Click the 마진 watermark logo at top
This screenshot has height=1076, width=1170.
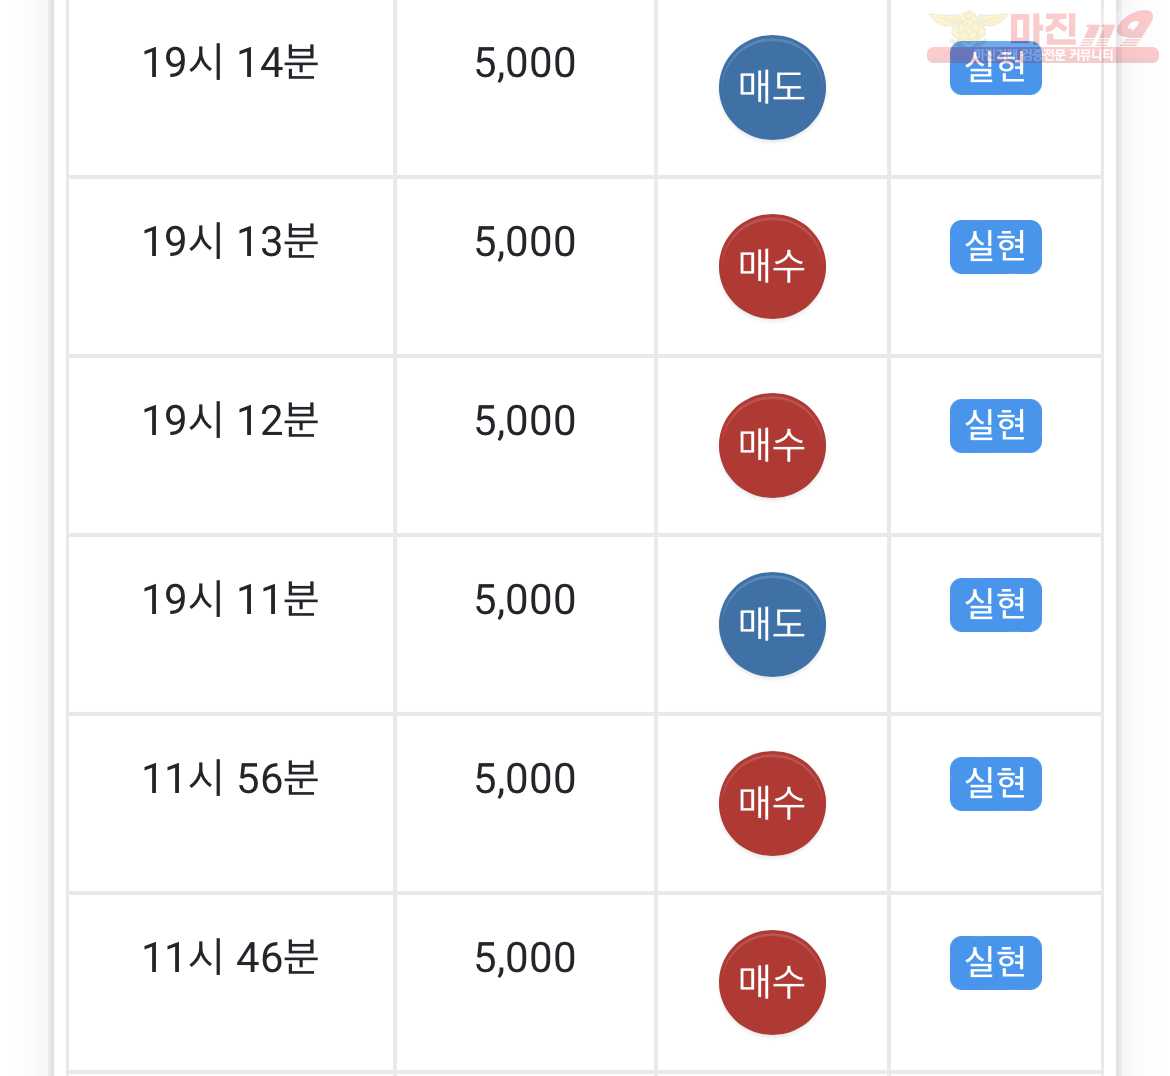[1042, 36]
